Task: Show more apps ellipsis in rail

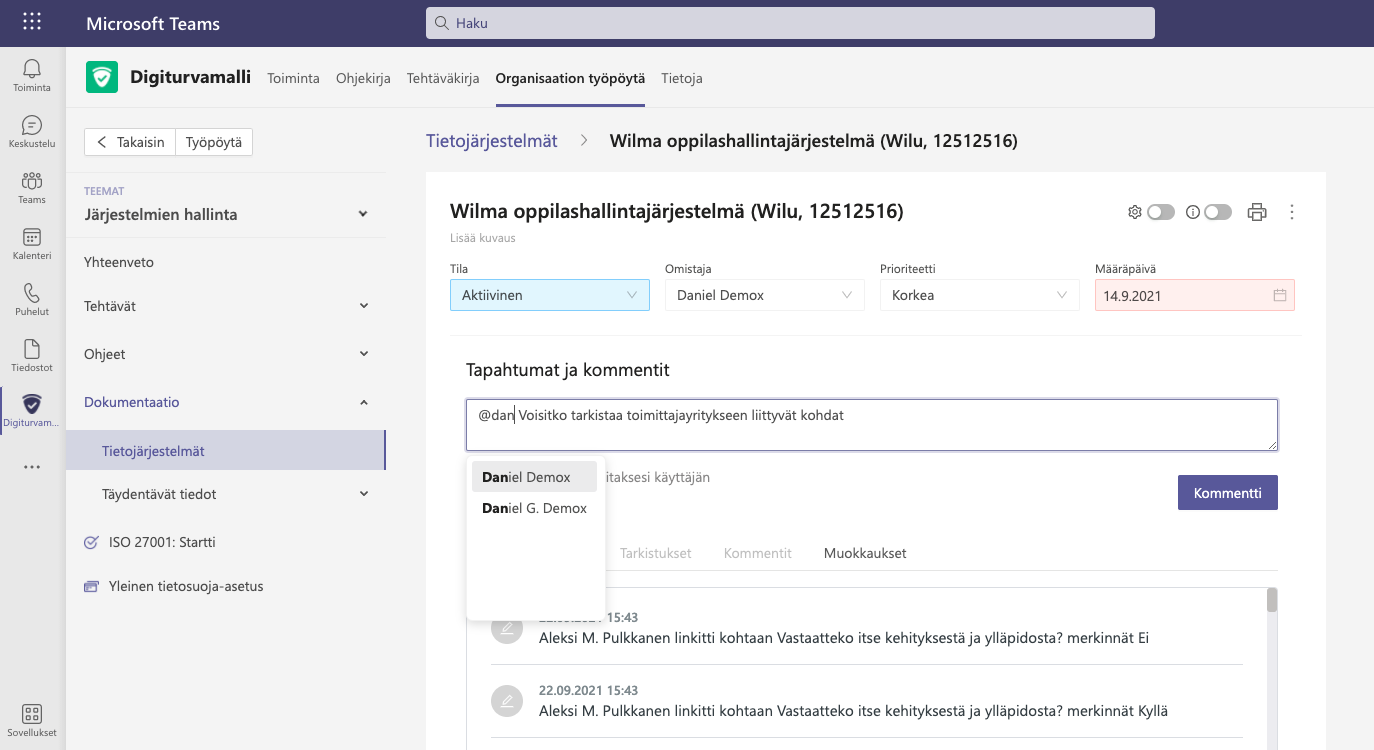Action: pos(32,467)
